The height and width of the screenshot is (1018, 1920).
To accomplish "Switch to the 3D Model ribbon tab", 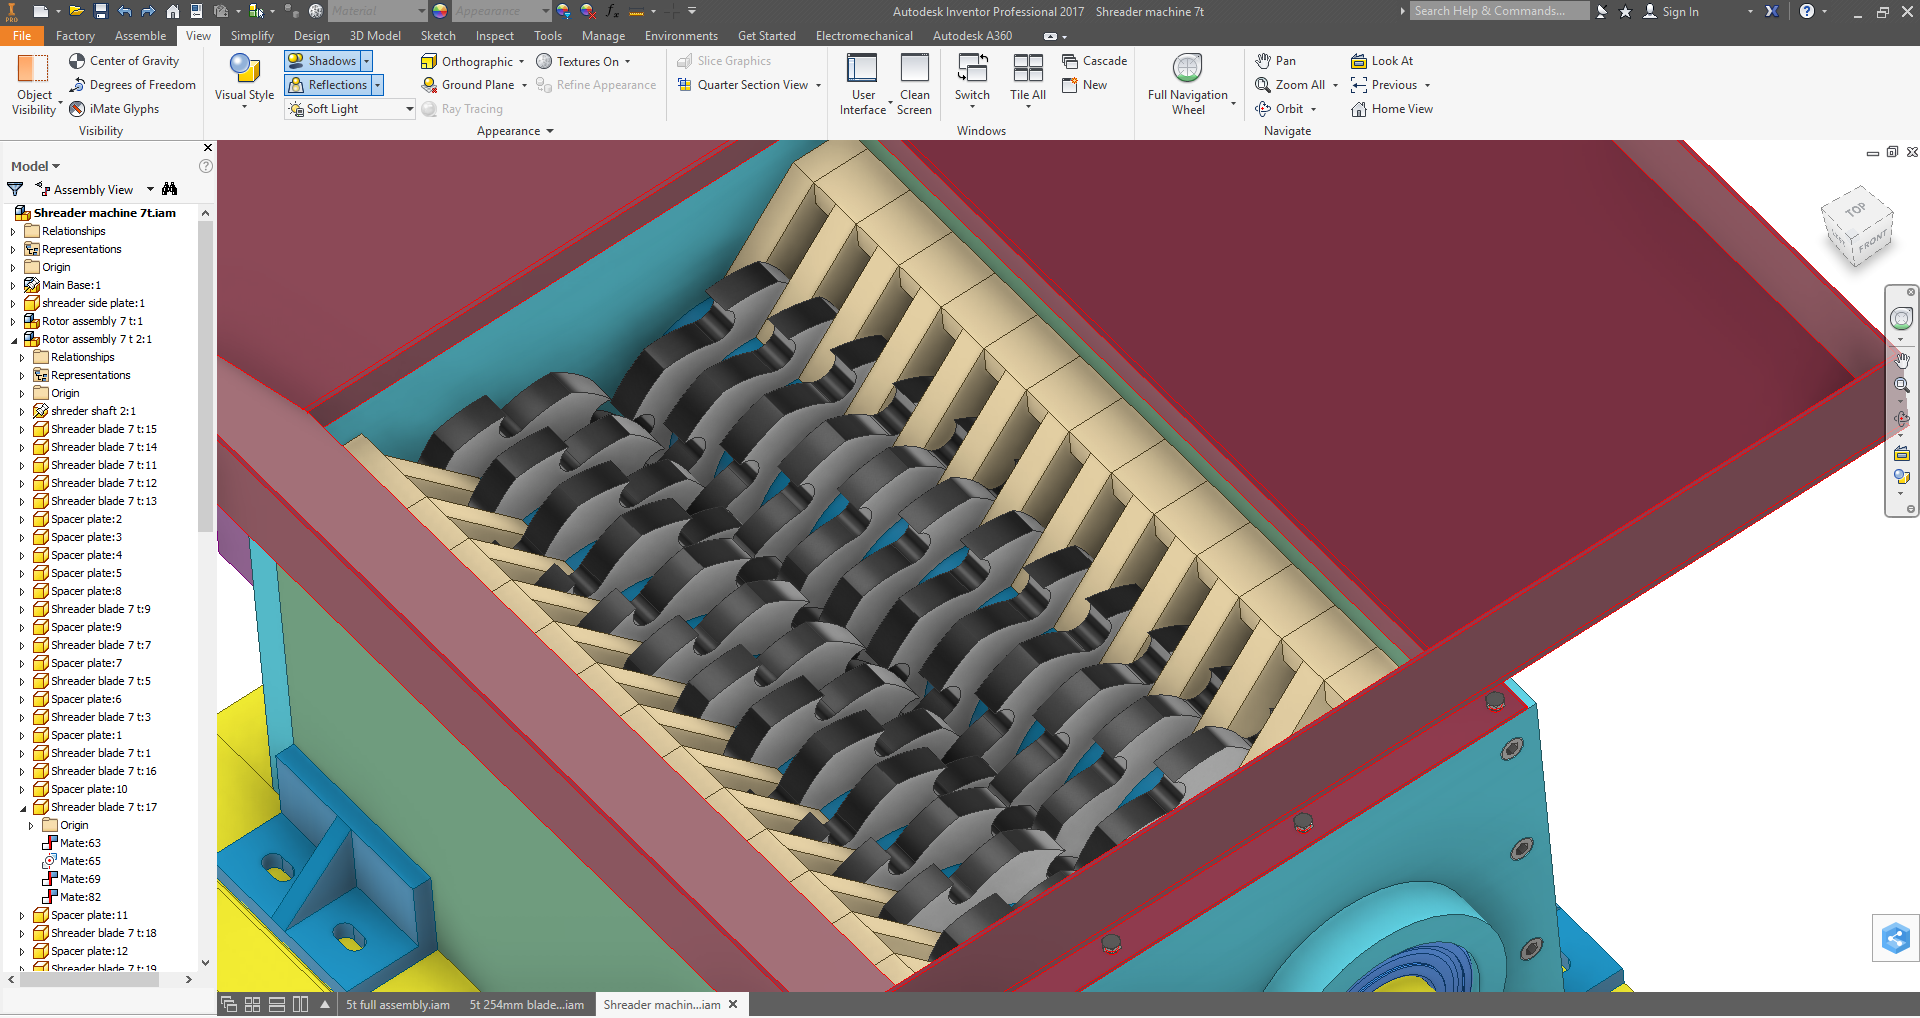I will (x=375, y=36).
